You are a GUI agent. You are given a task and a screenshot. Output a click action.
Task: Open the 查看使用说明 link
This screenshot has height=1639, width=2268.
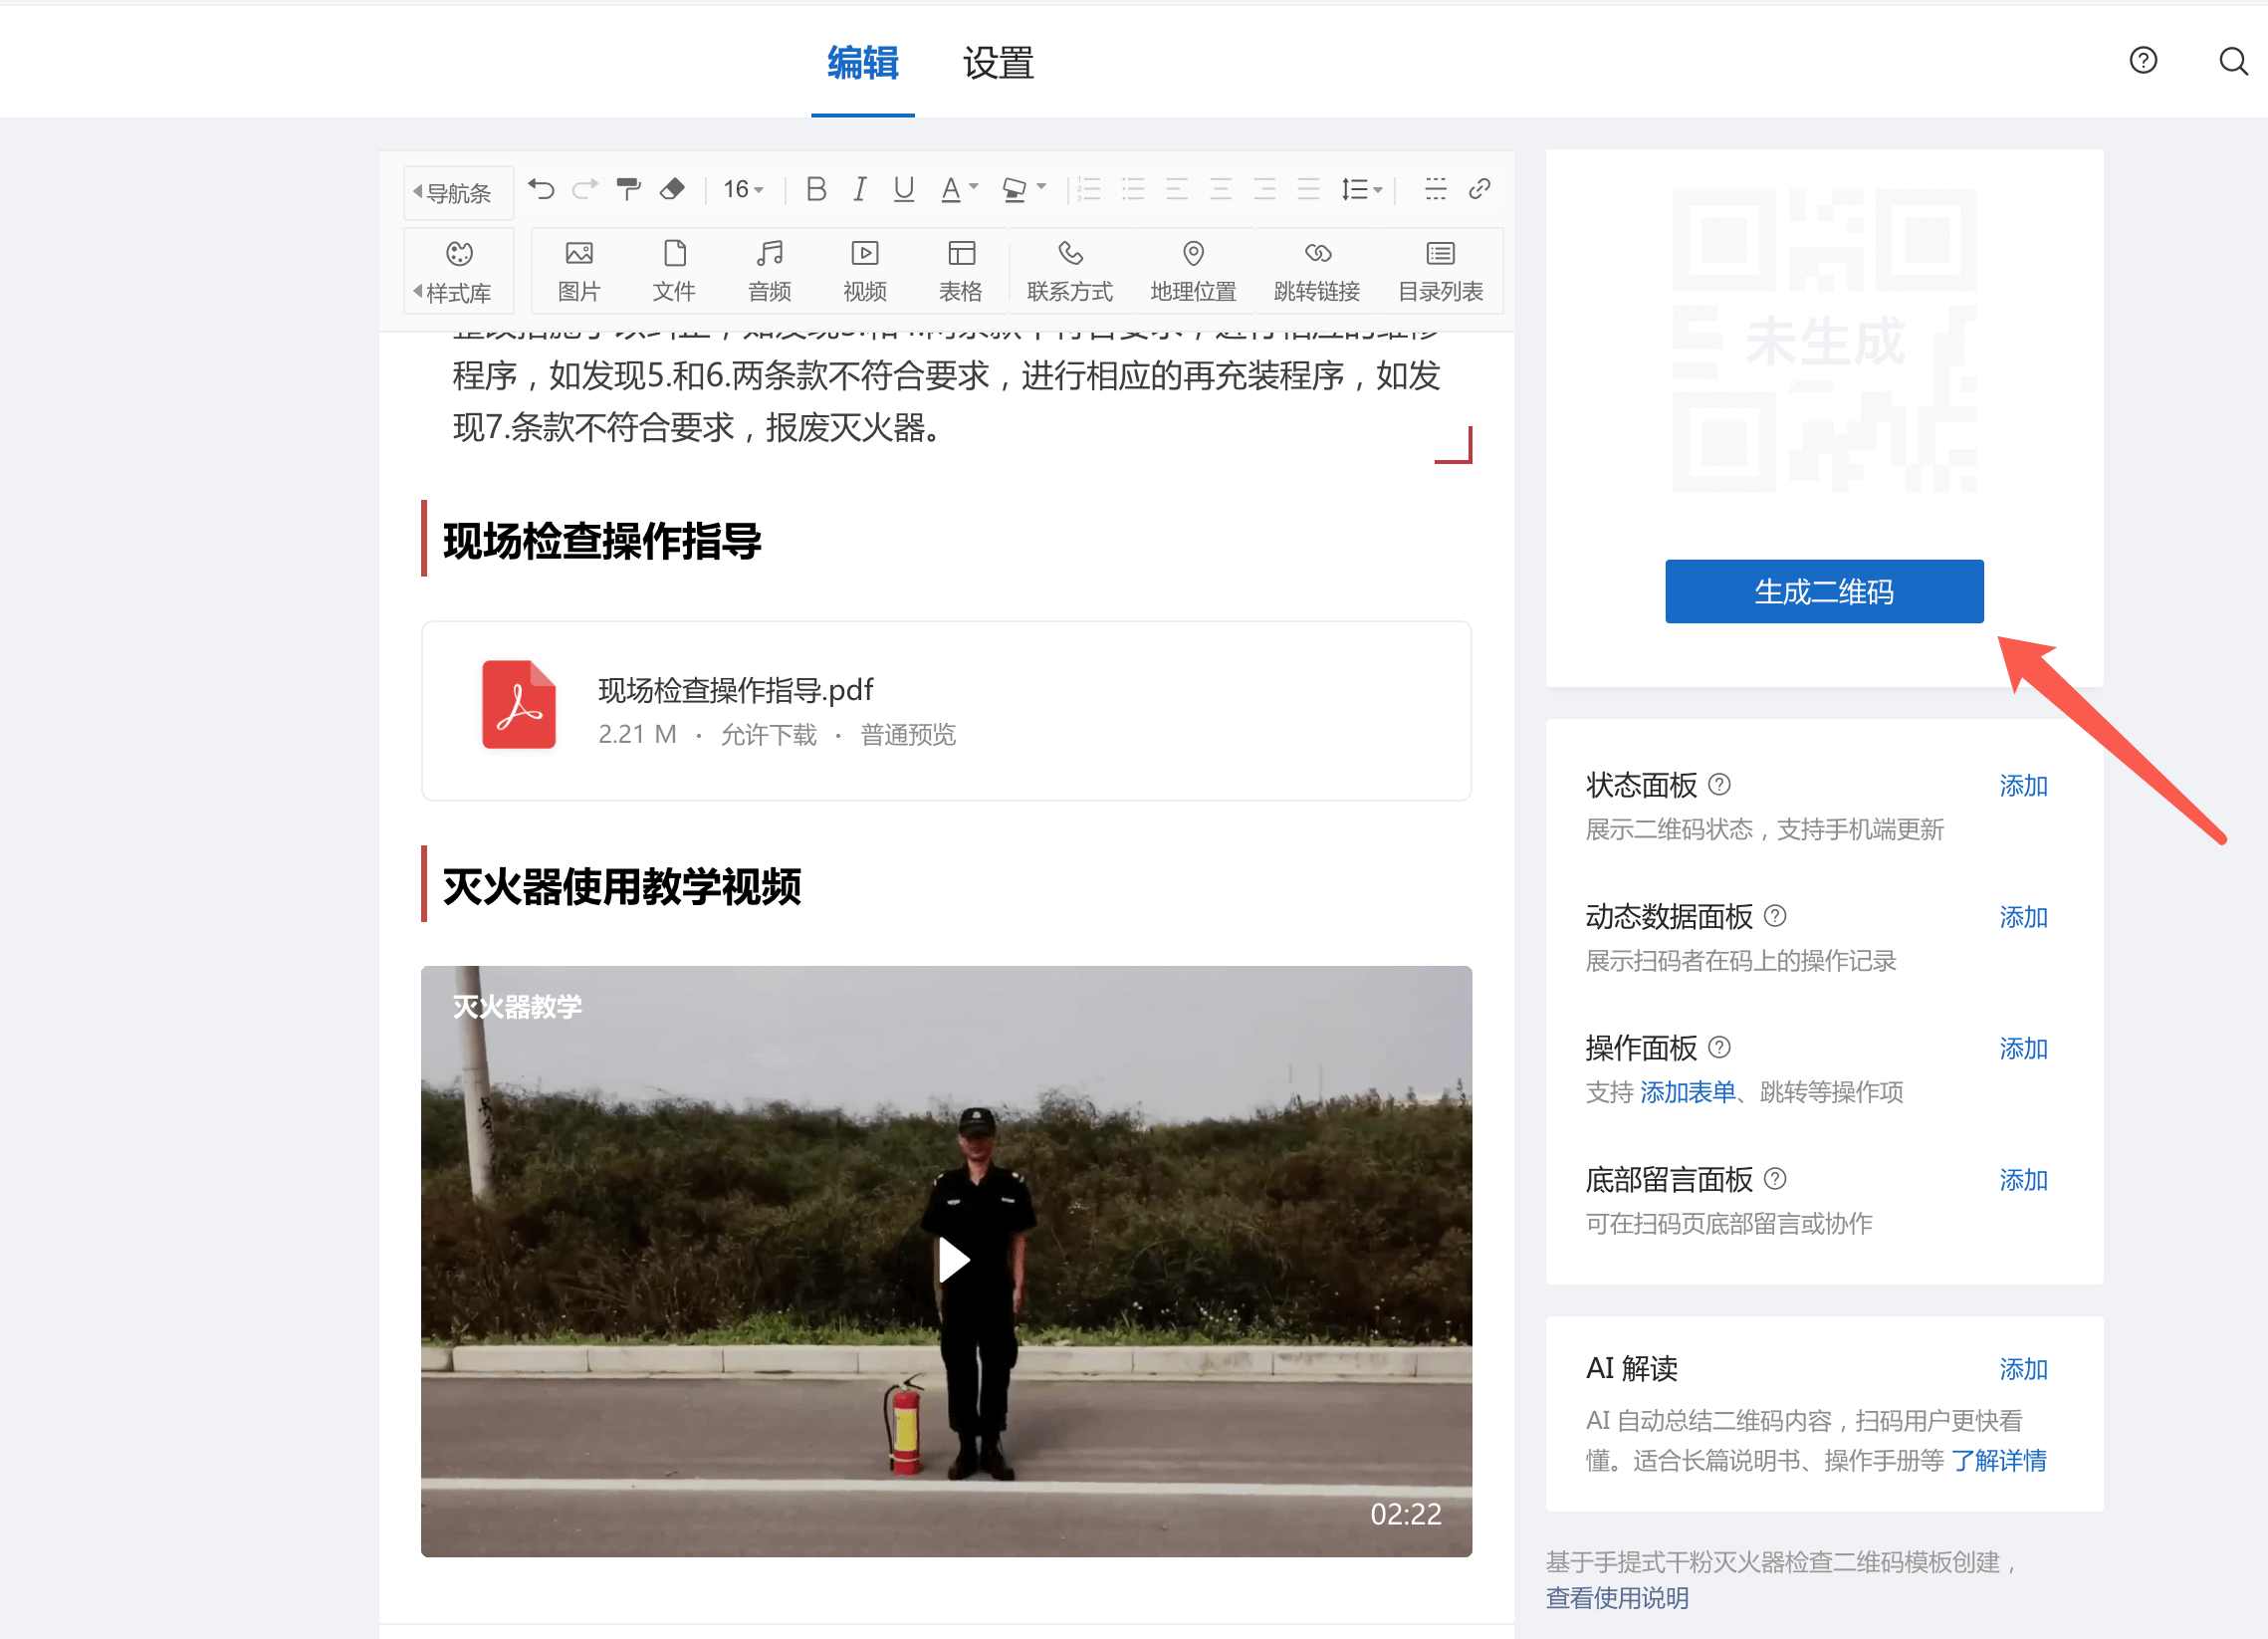coord(1617,1598)
